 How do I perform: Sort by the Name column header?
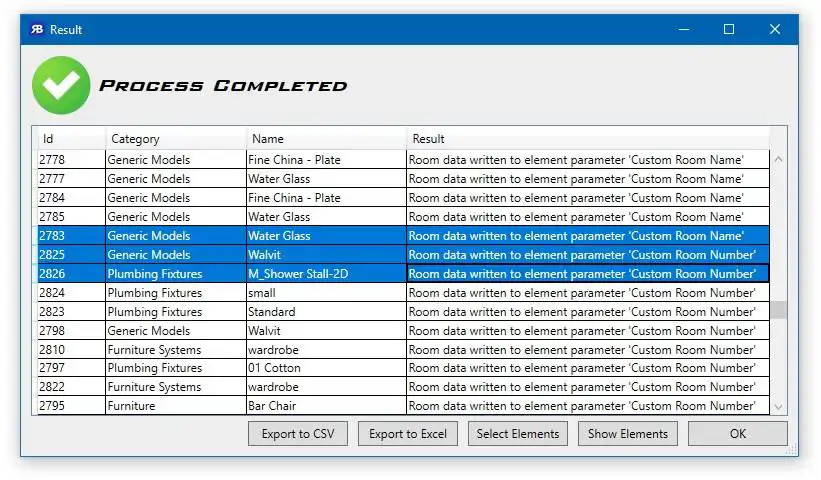tap(326, 139)
